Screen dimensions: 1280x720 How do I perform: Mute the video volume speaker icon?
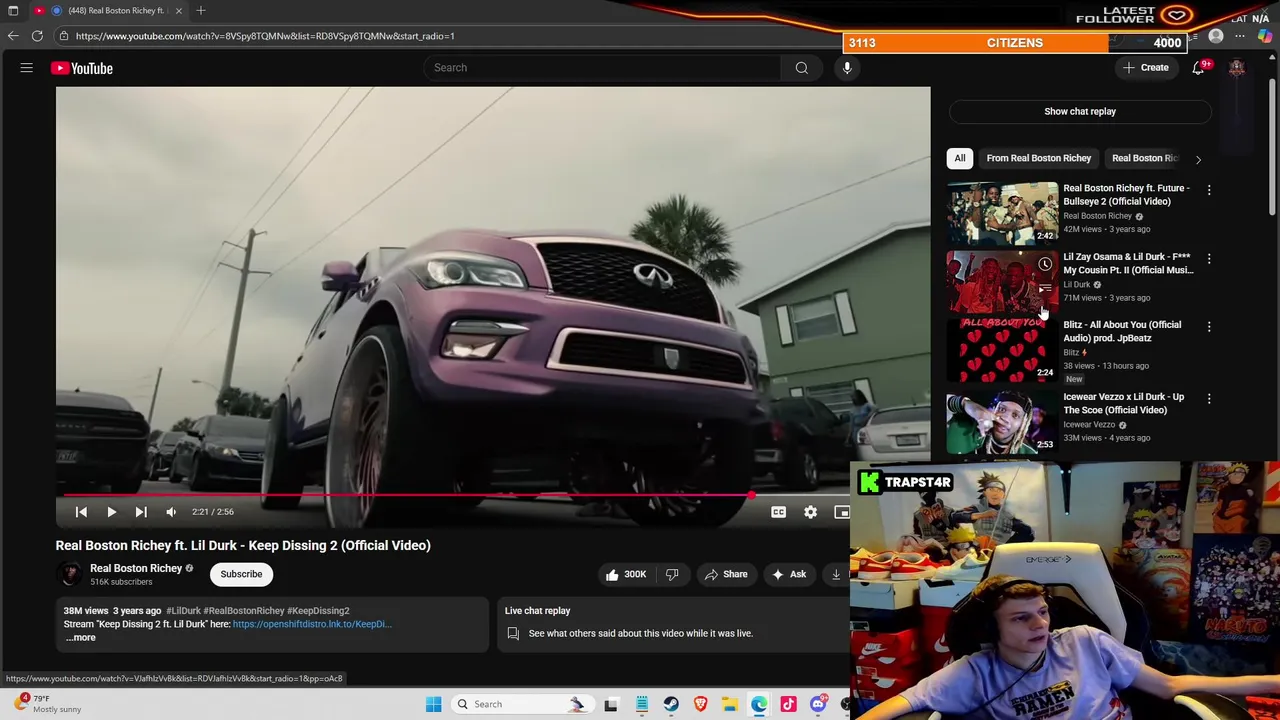171,512
